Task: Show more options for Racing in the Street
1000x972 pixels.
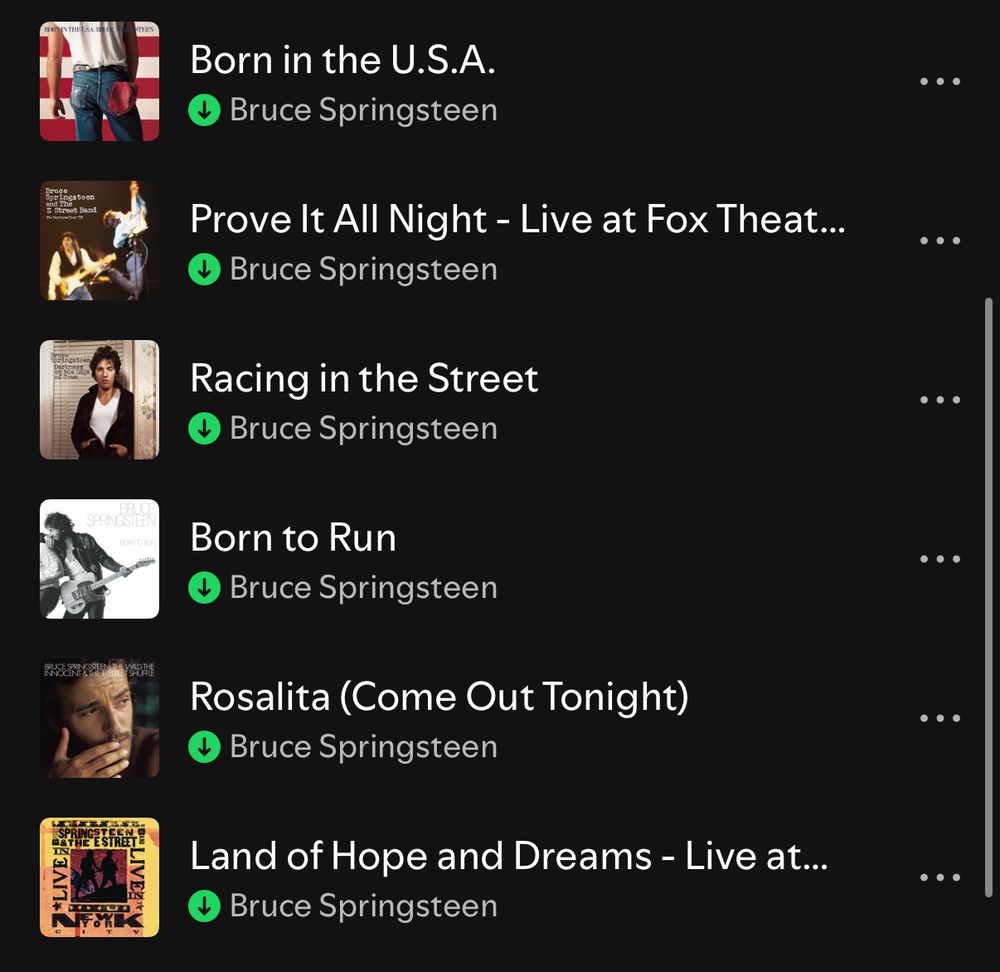Action: click(940, 400)
